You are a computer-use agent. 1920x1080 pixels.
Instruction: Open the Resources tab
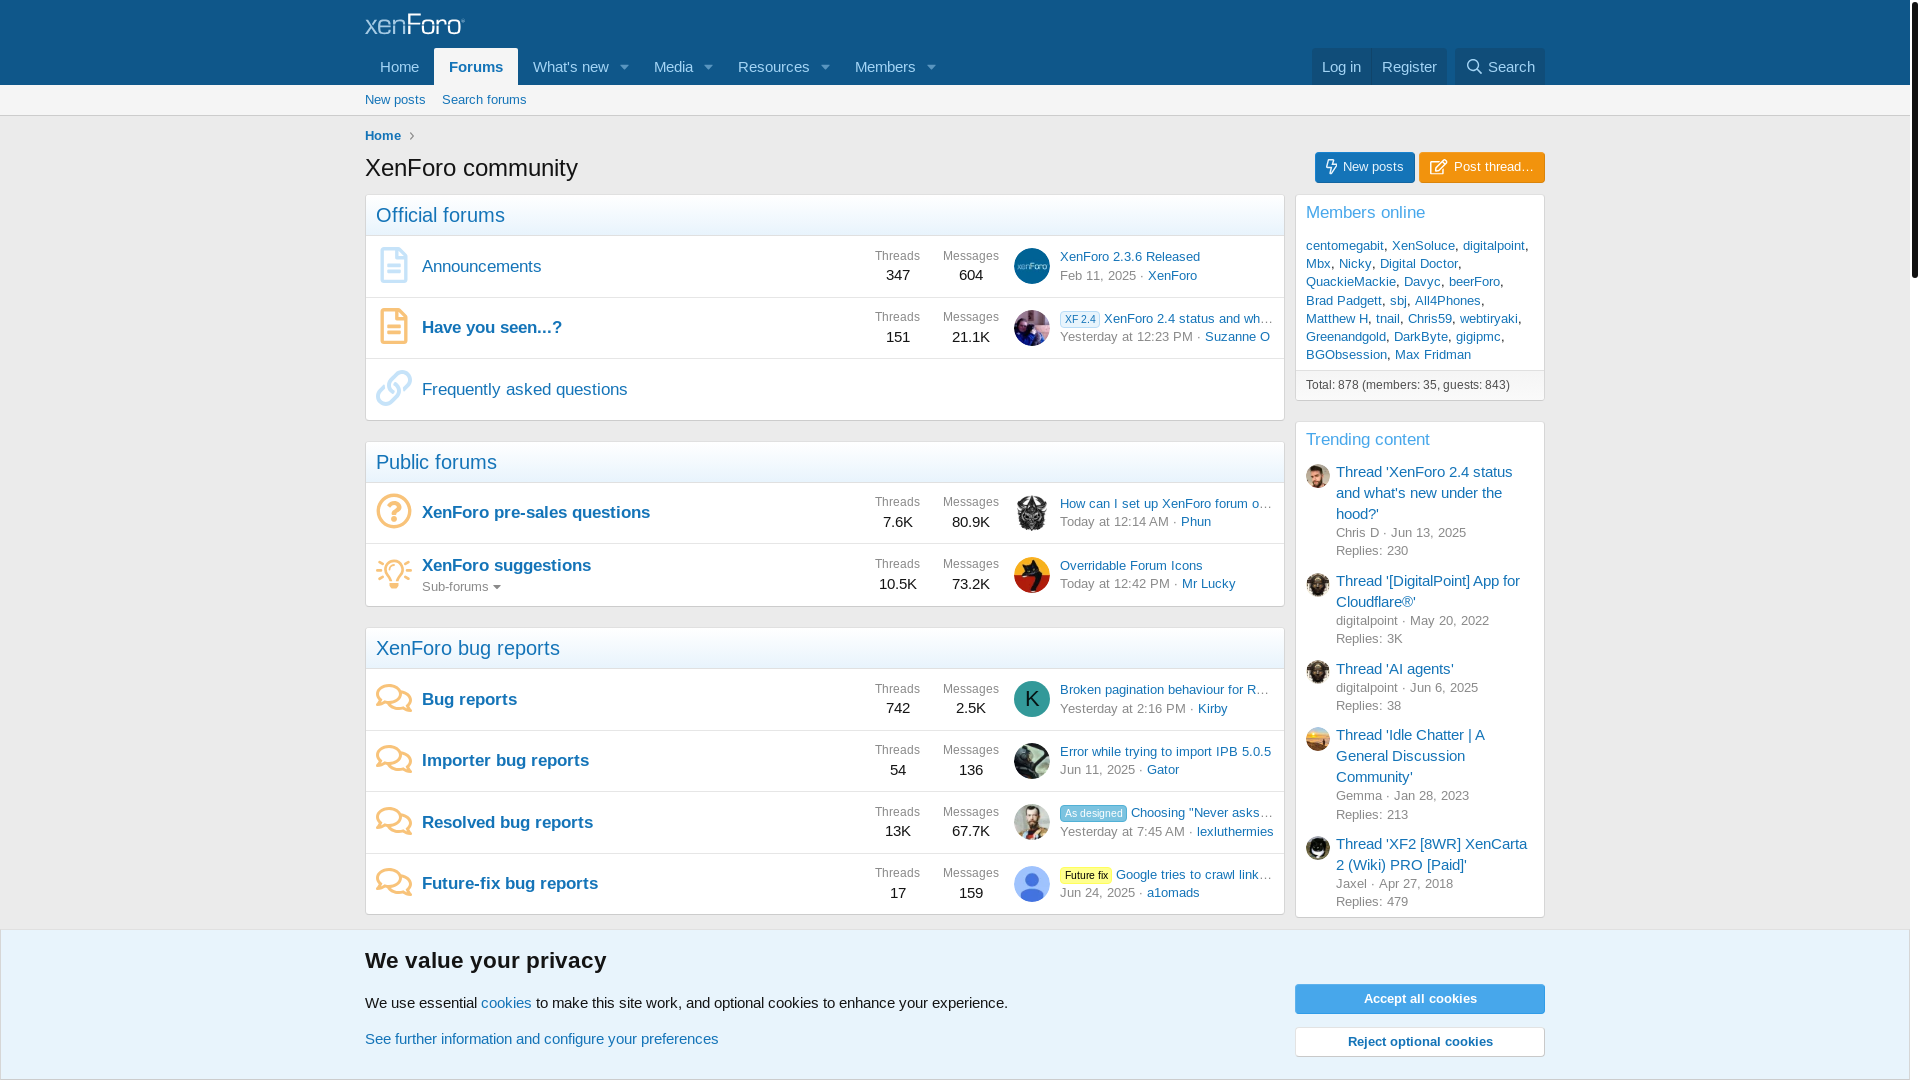773,67
